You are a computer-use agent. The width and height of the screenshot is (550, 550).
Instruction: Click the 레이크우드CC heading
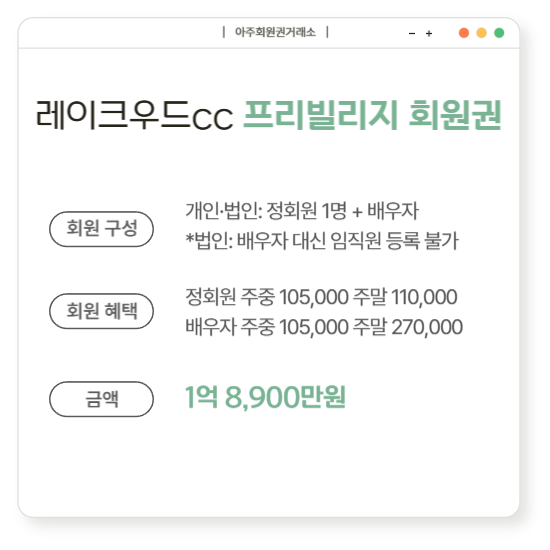135,115
